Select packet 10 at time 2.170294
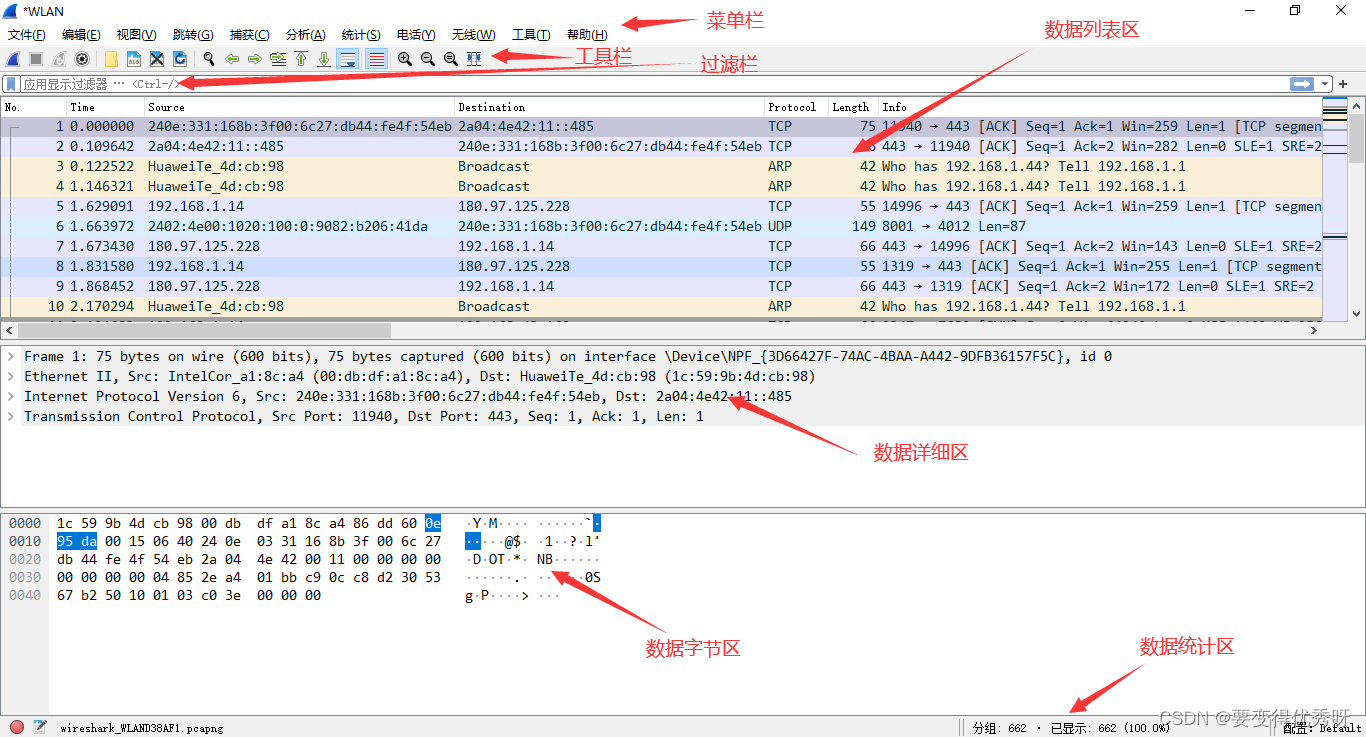 [662, 306]
